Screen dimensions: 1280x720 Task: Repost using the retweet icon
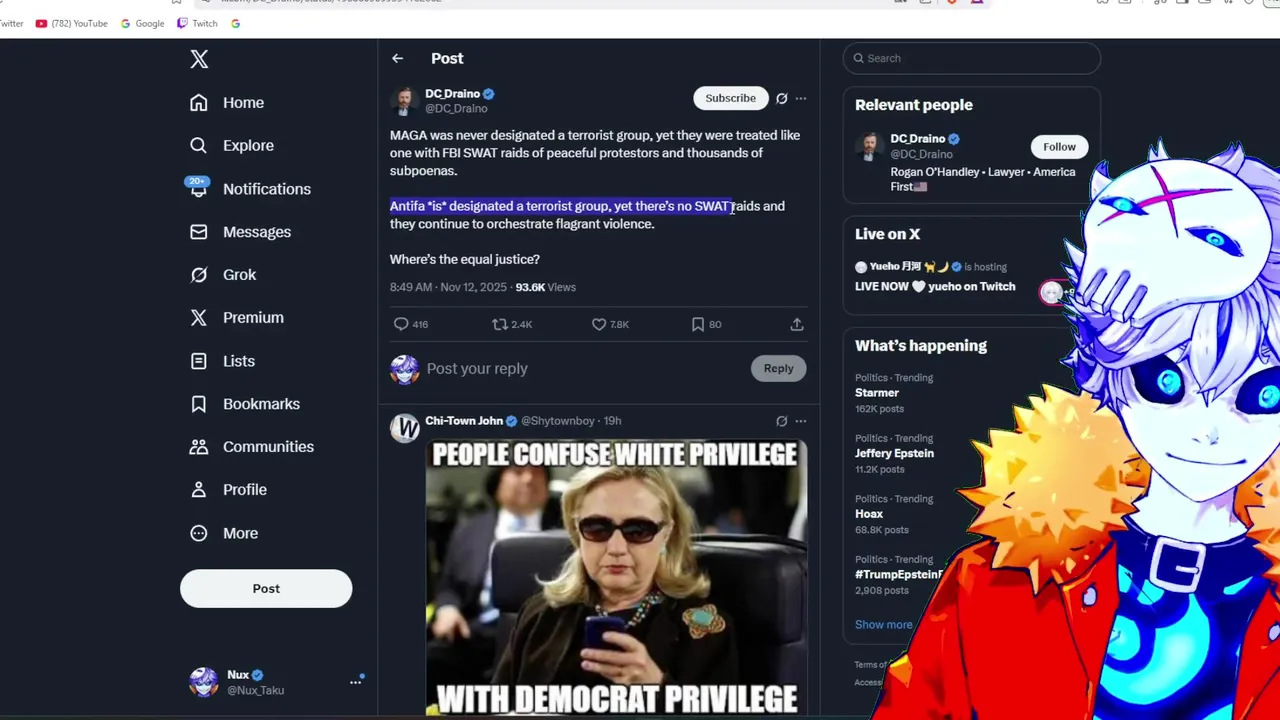coord(500,324)
